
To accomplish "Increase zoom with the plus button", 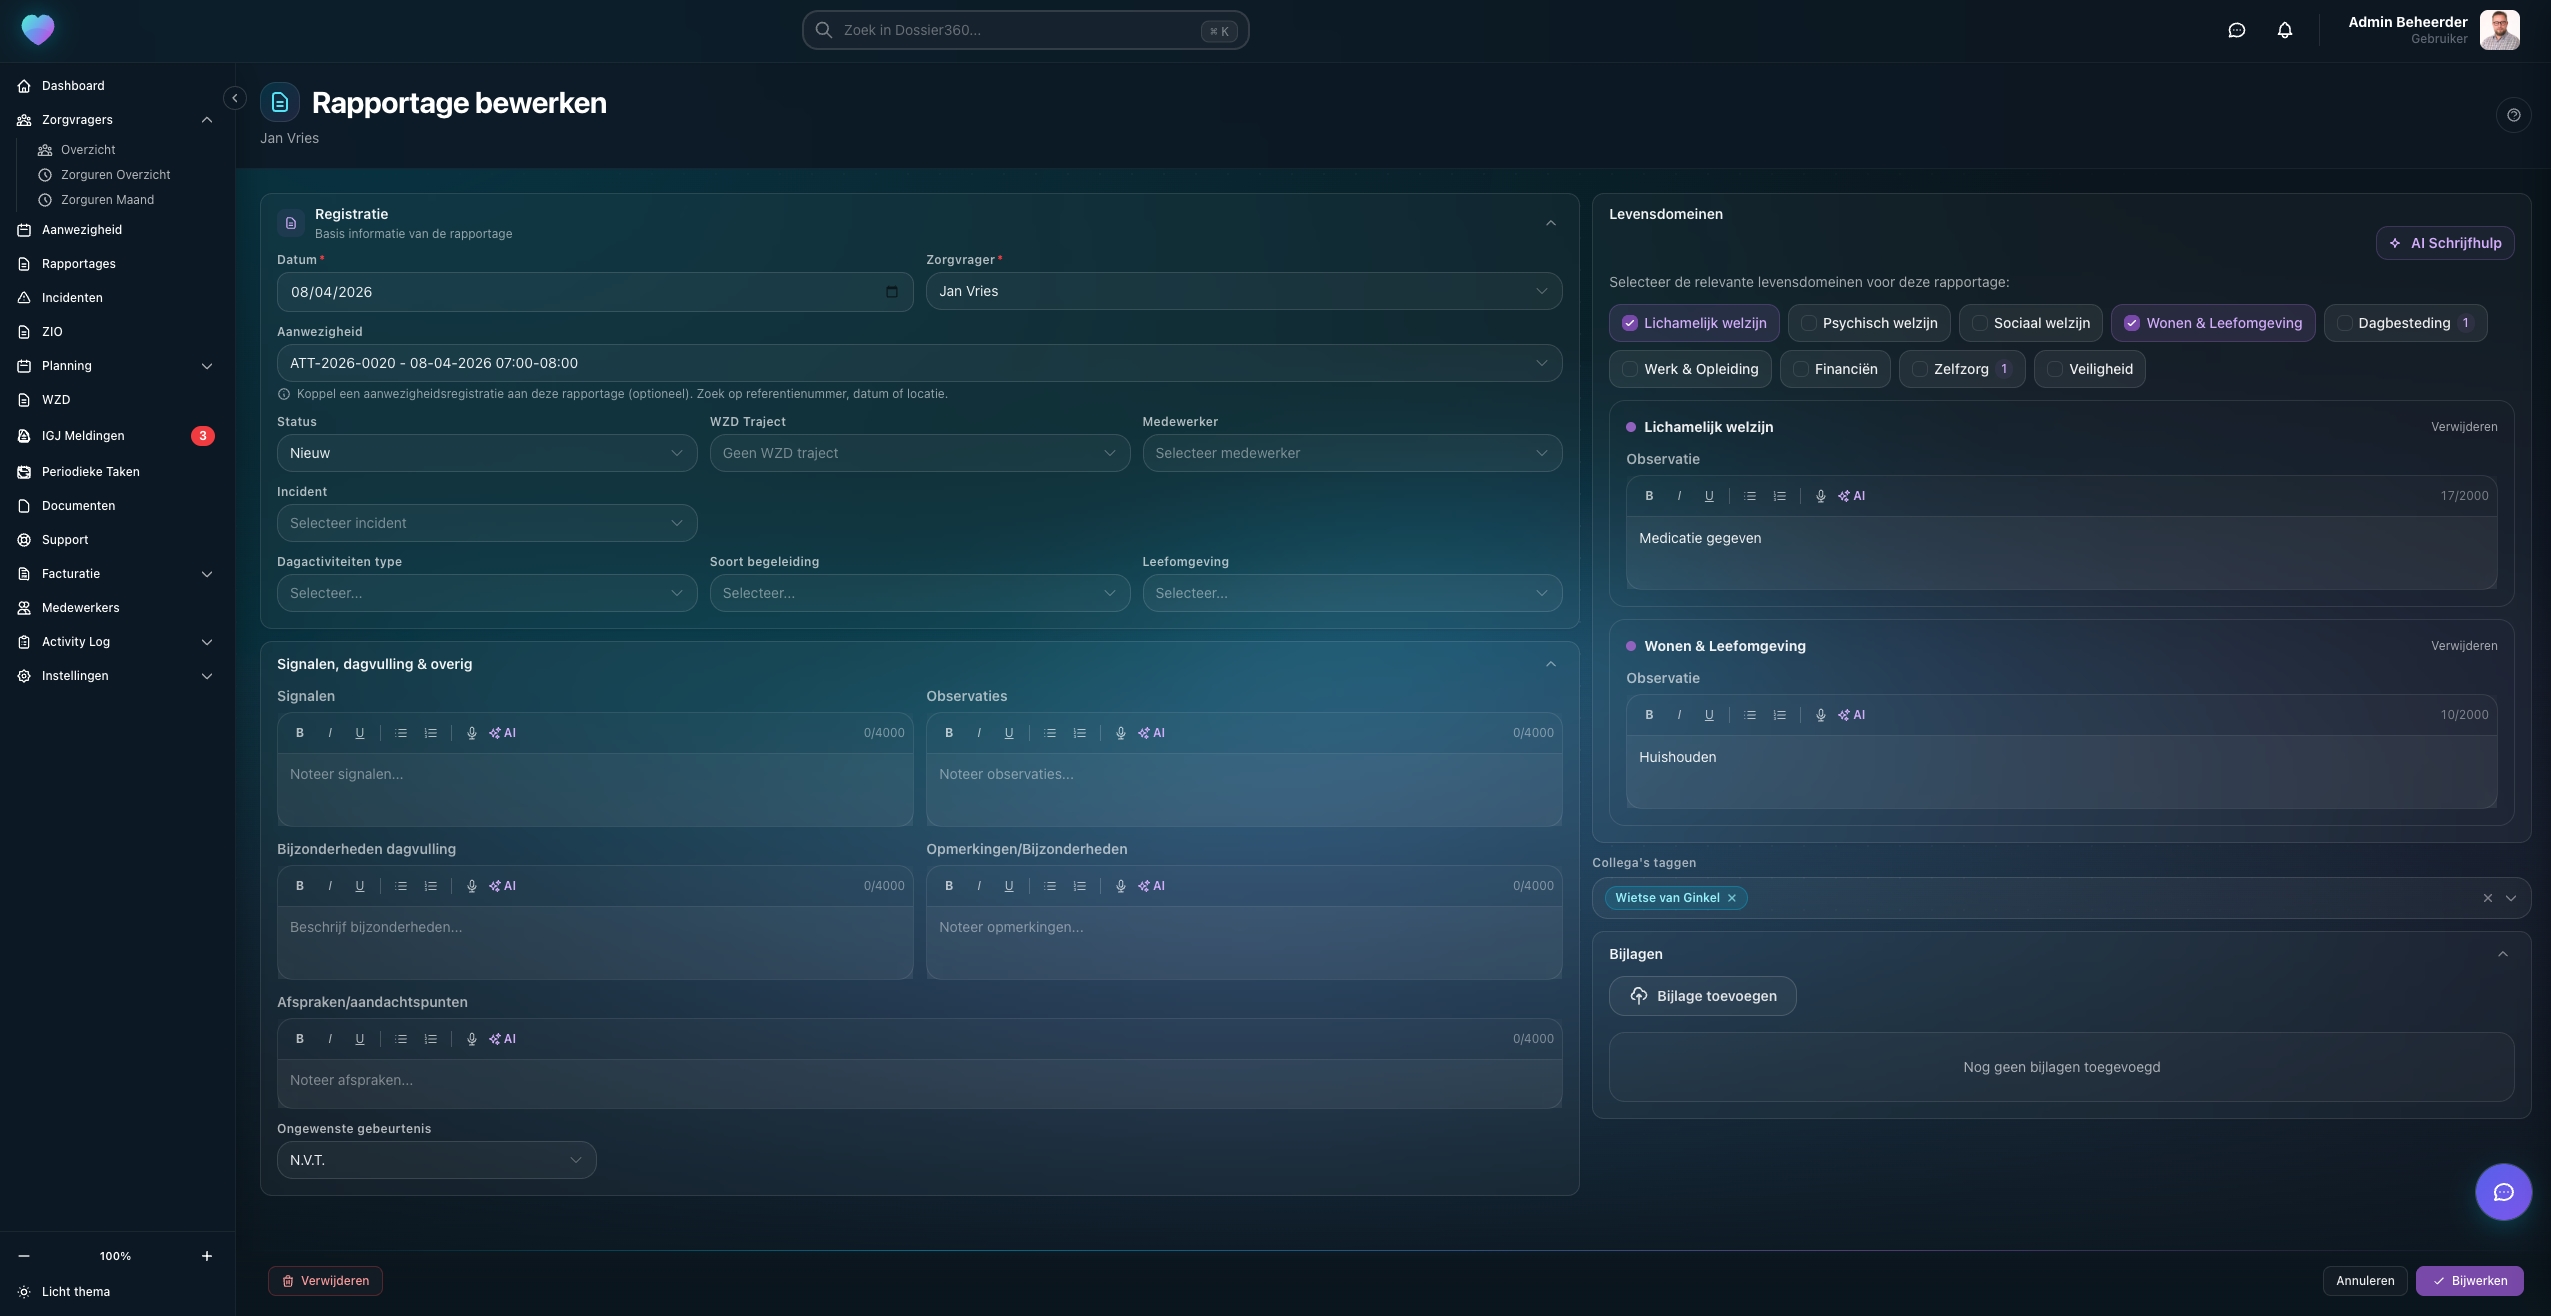I will coord(207,1256).
